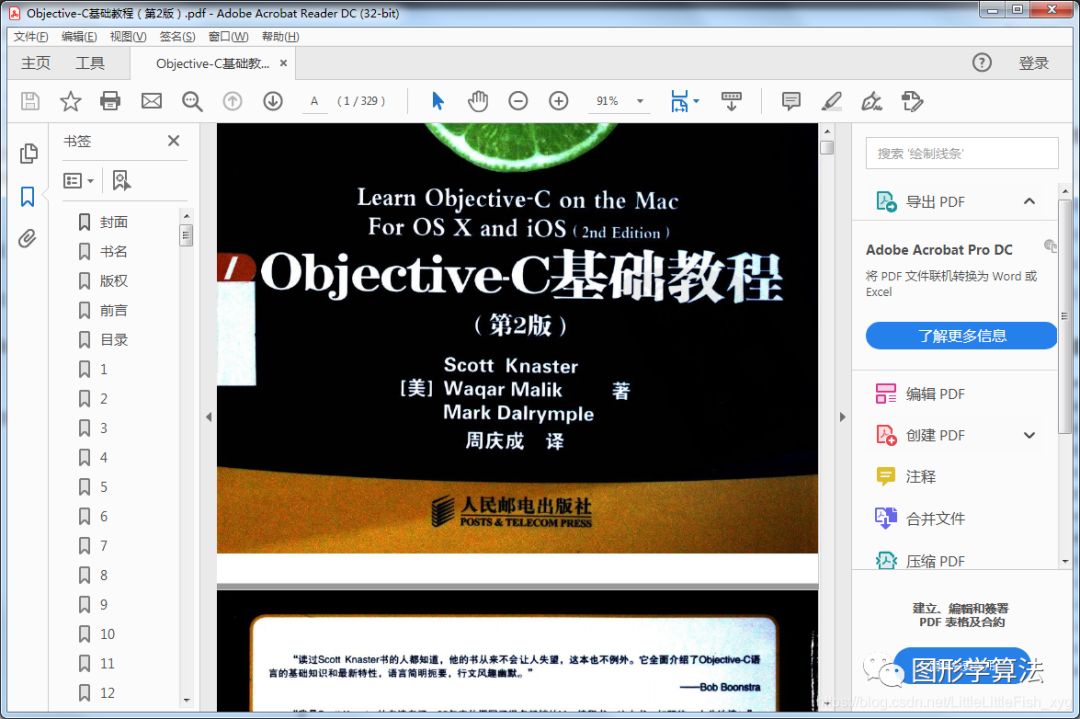Click the 登录 sign-in link
The height and width of the screenshot is (719, 1080).
(1033, 63)
